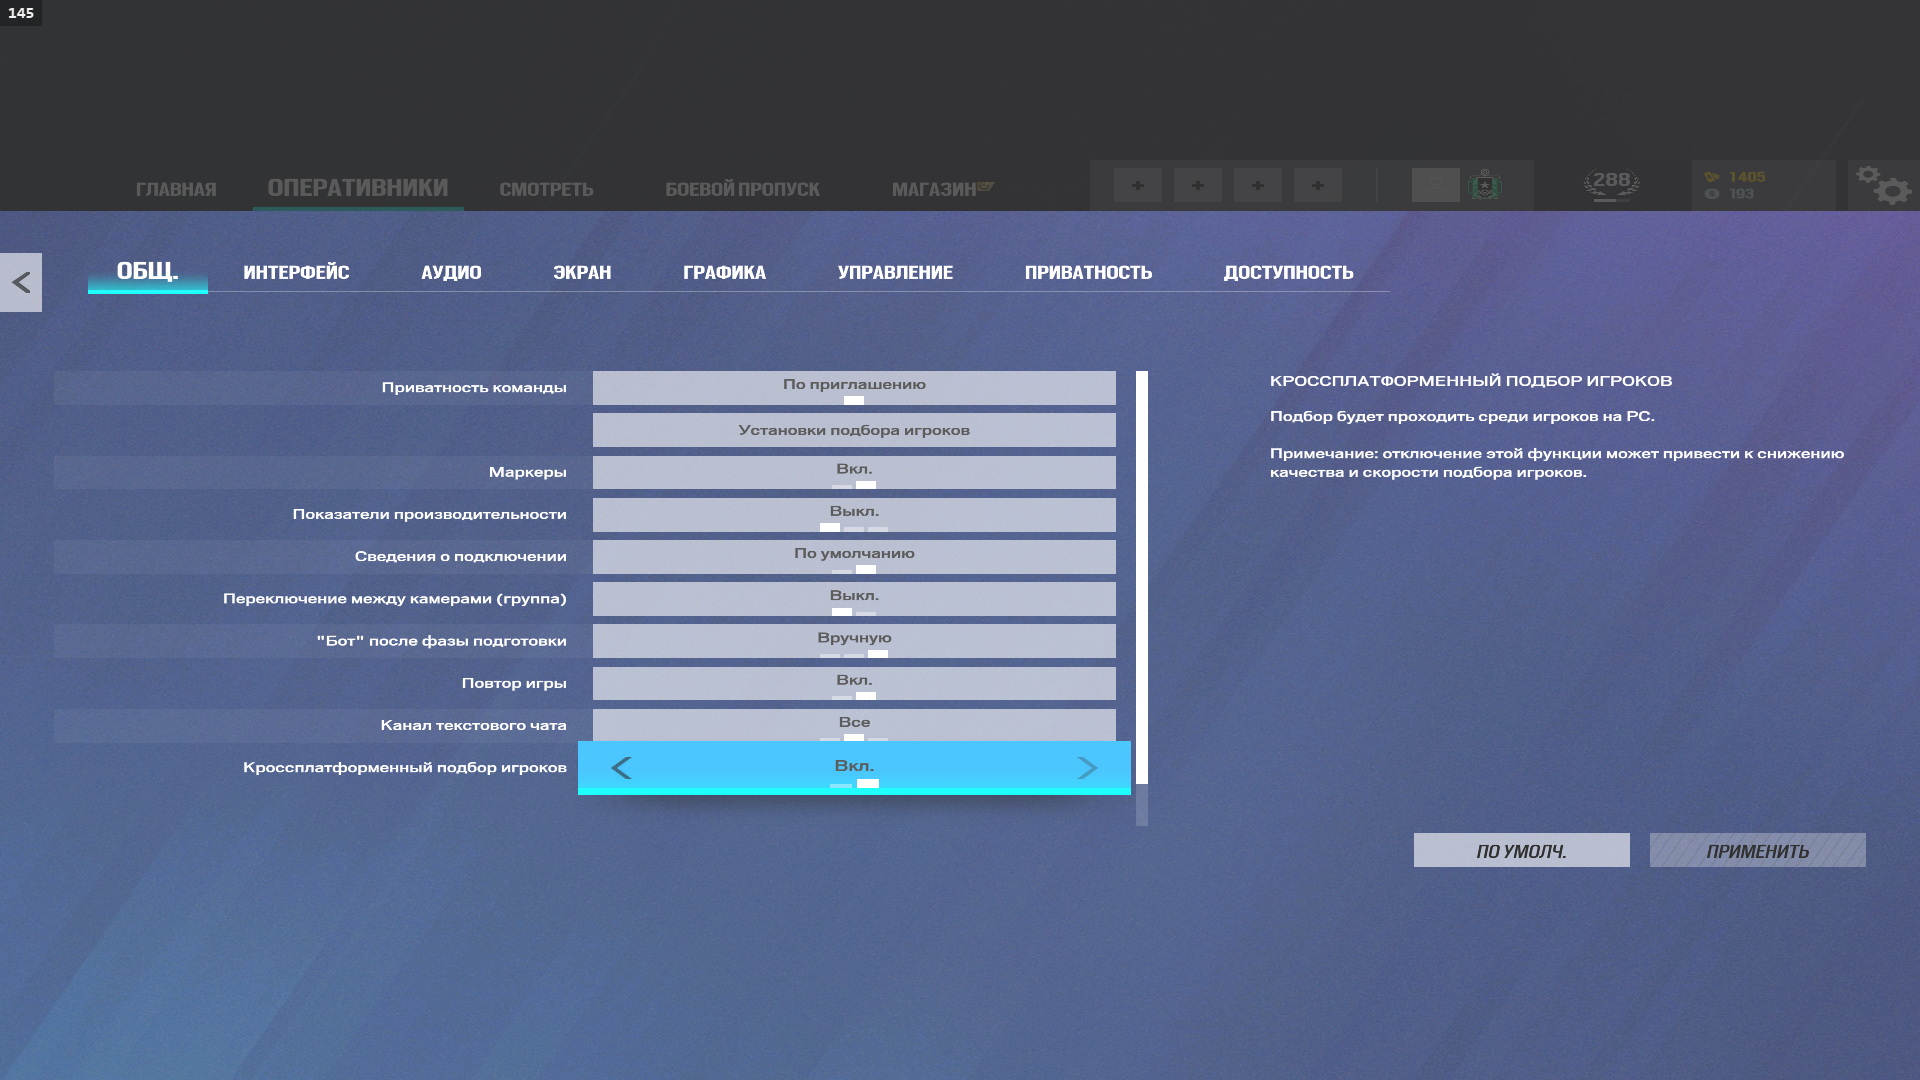Click the КРОССПЛАТФОРМЕННЫЙ ПОДБОР ИГРОКОВ description heading

pyautogui.click(x=1471, y=381)
